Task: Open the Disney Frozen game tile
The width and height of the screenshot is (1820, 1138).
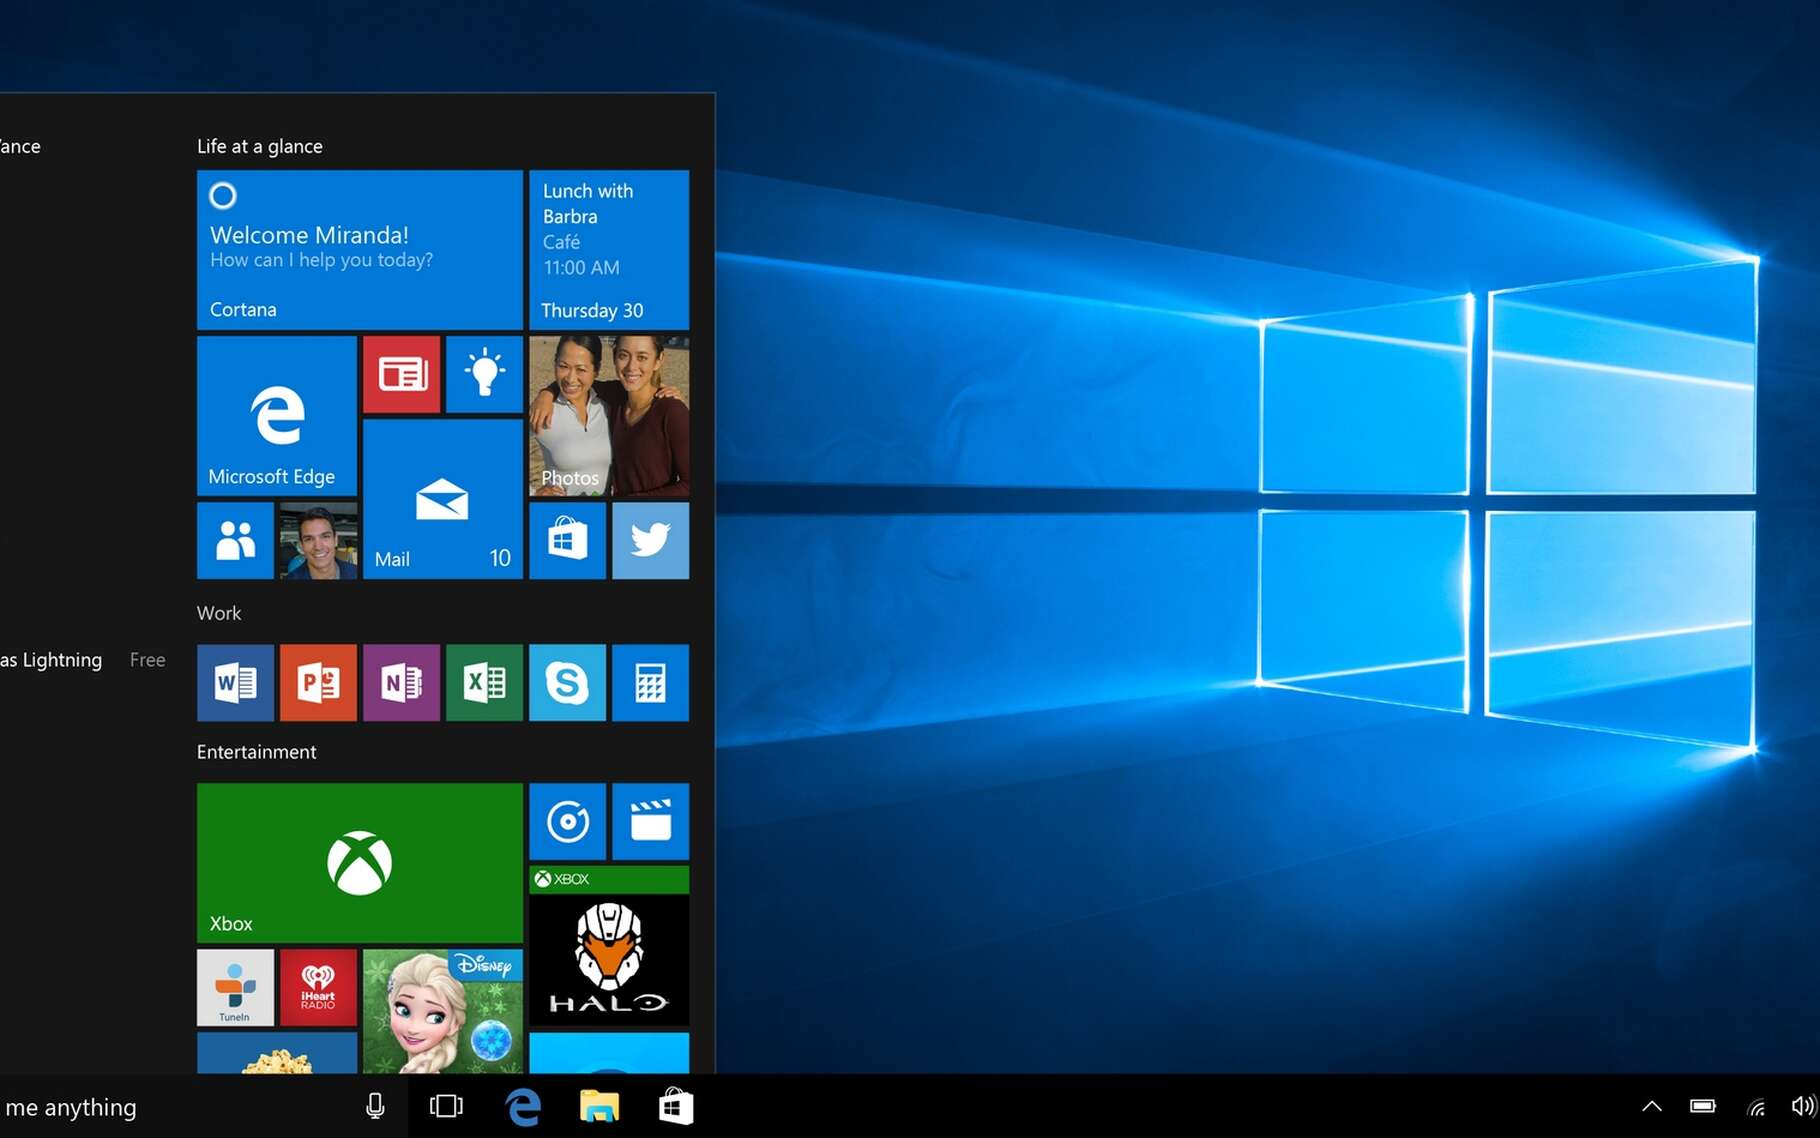Action: coord(443,1011)
